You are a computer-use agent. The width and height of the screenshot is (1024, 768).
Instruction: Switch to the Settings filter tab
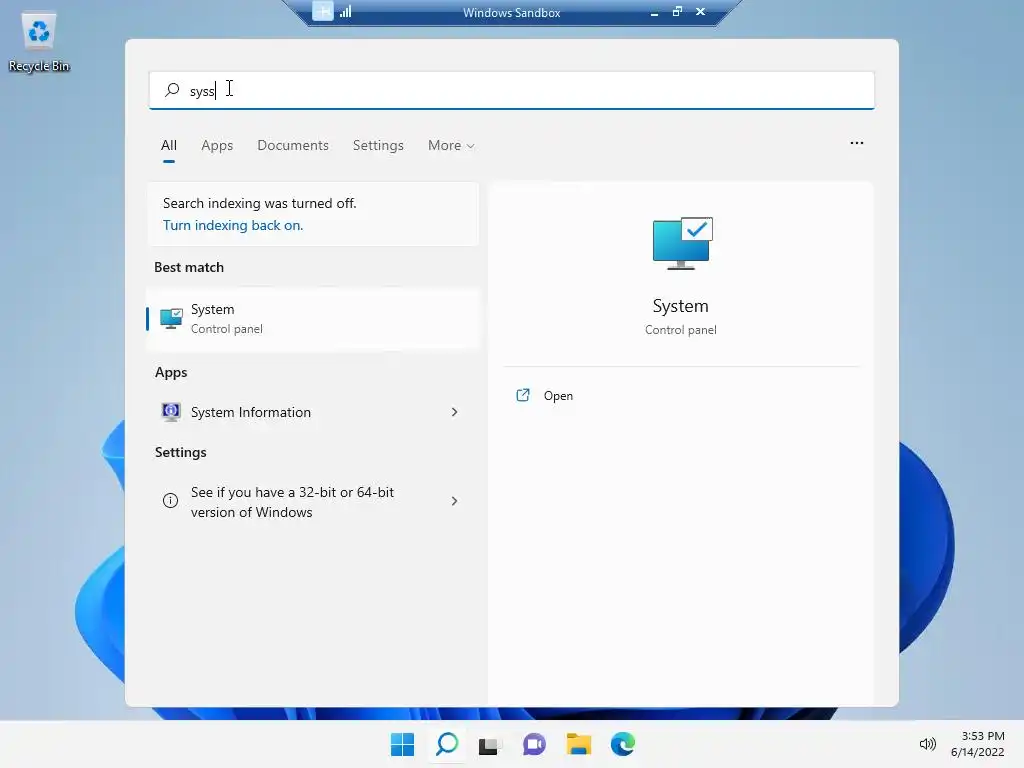coord(378,146)
